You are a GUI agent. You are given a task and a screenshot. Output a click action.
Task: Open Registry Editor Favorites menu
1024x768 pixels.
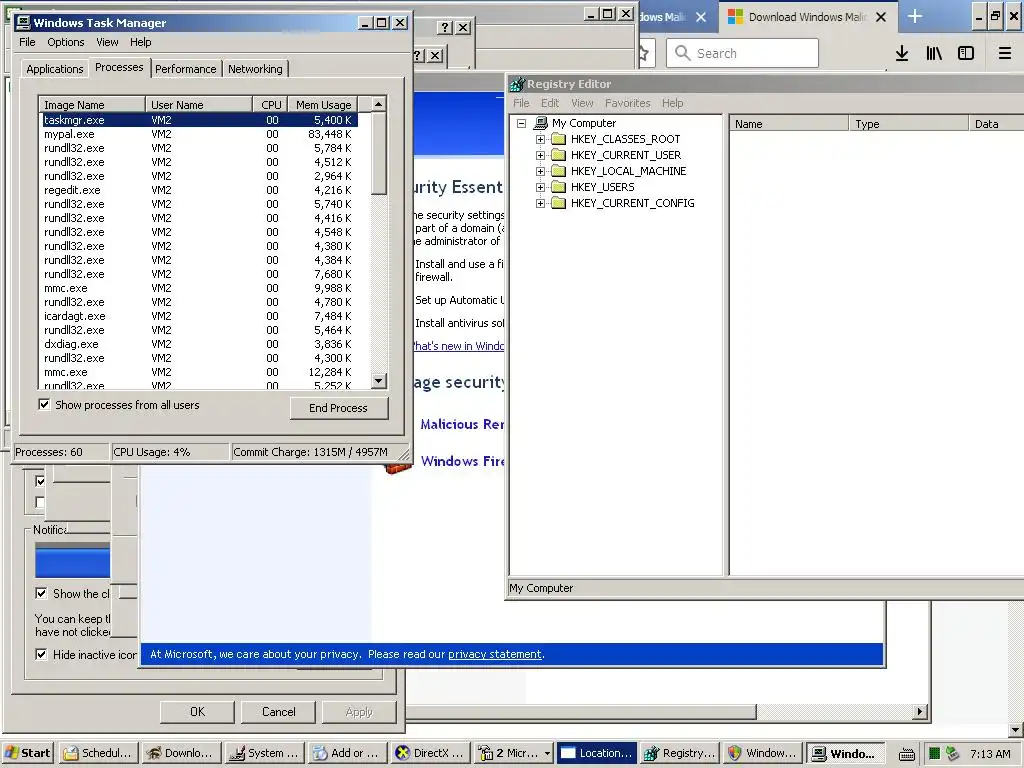(628, 103)
